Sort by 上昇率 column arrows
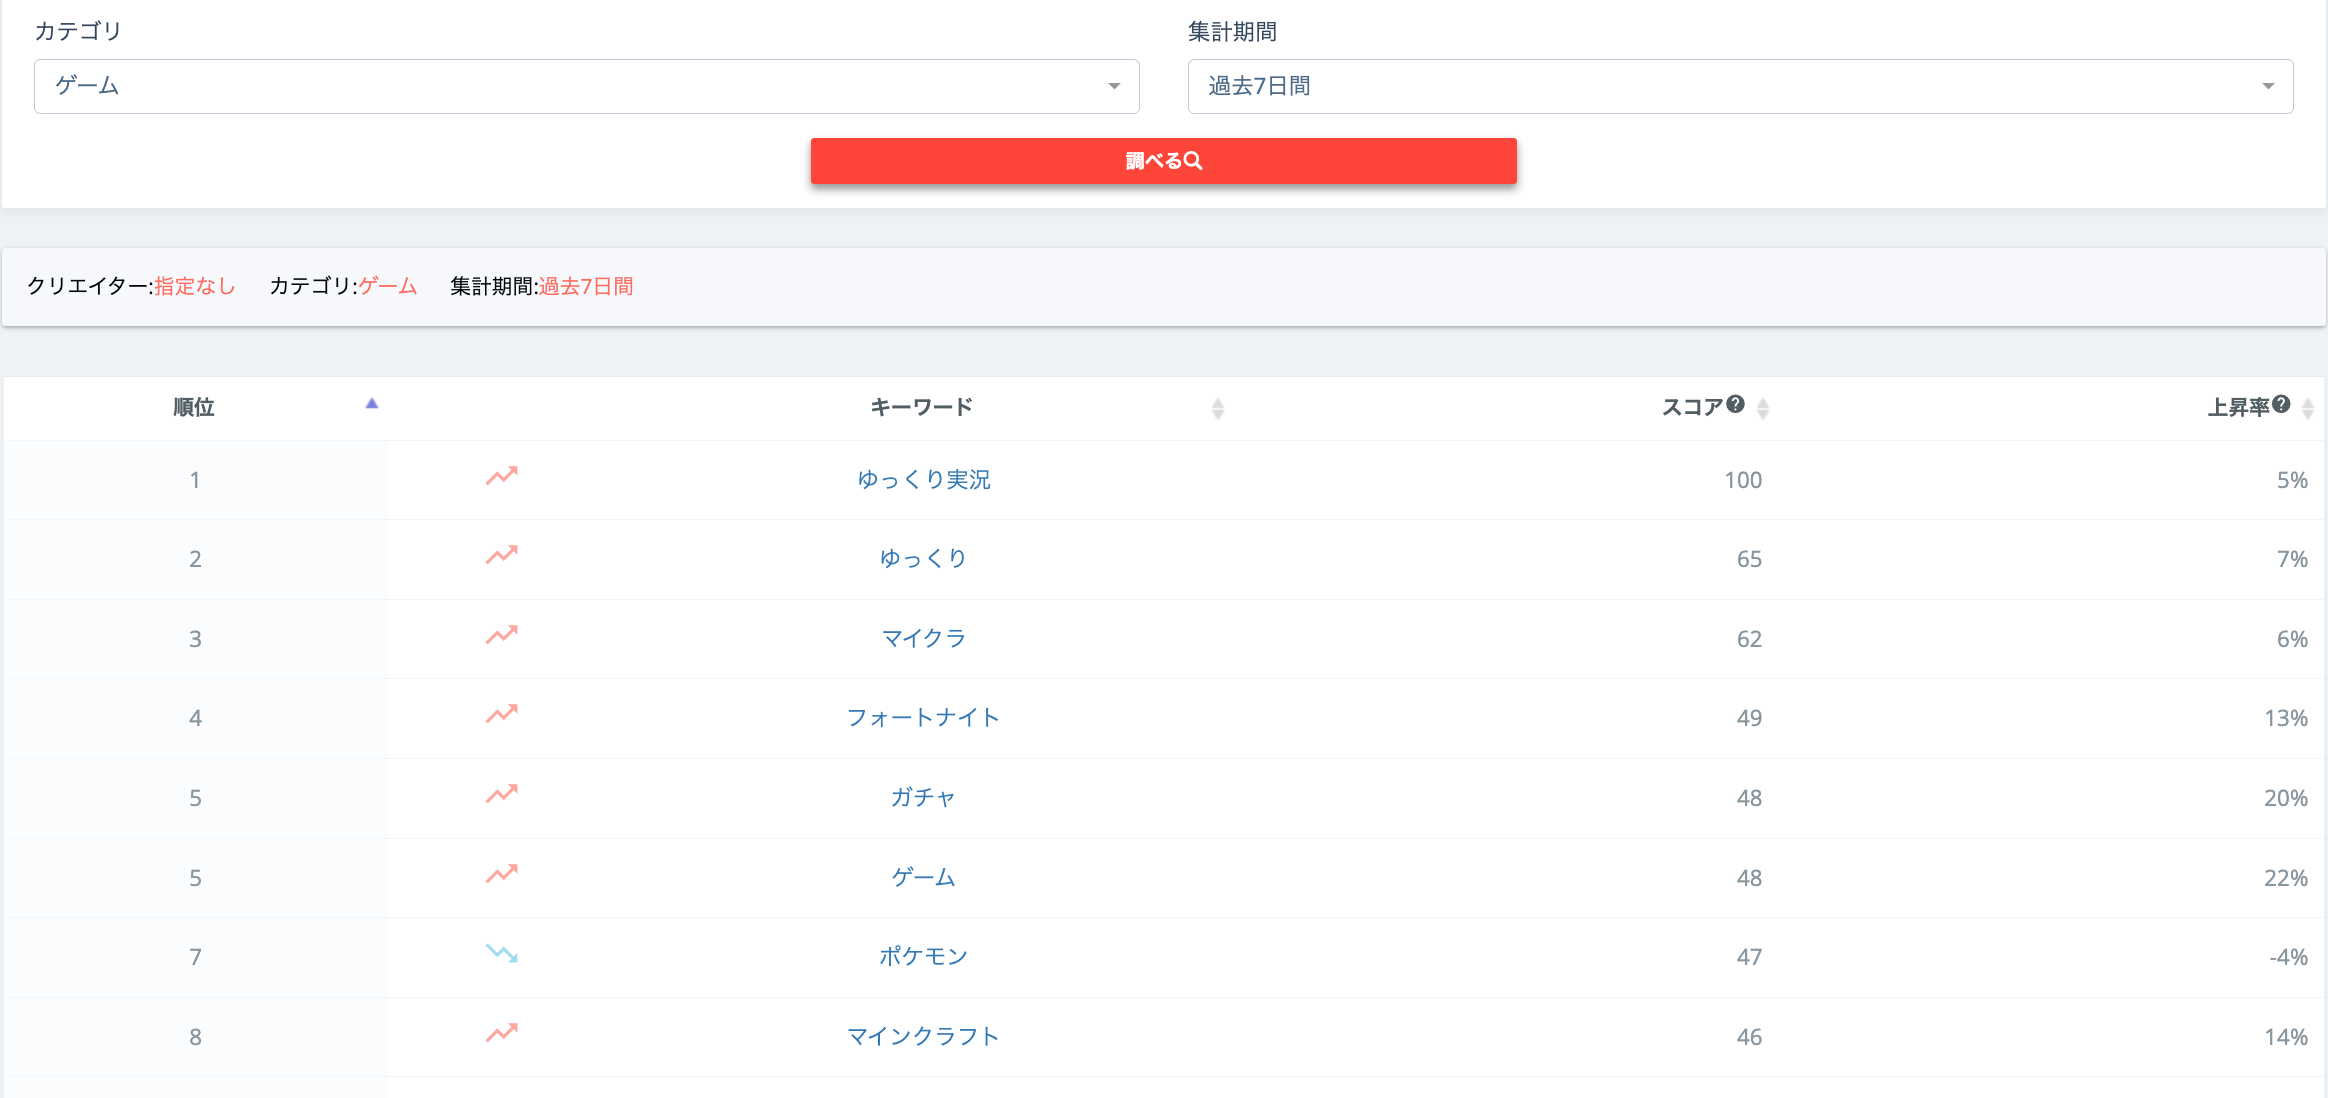Image resolution: width=2328 pixels, height=1098 pixels. point(2307,408)
